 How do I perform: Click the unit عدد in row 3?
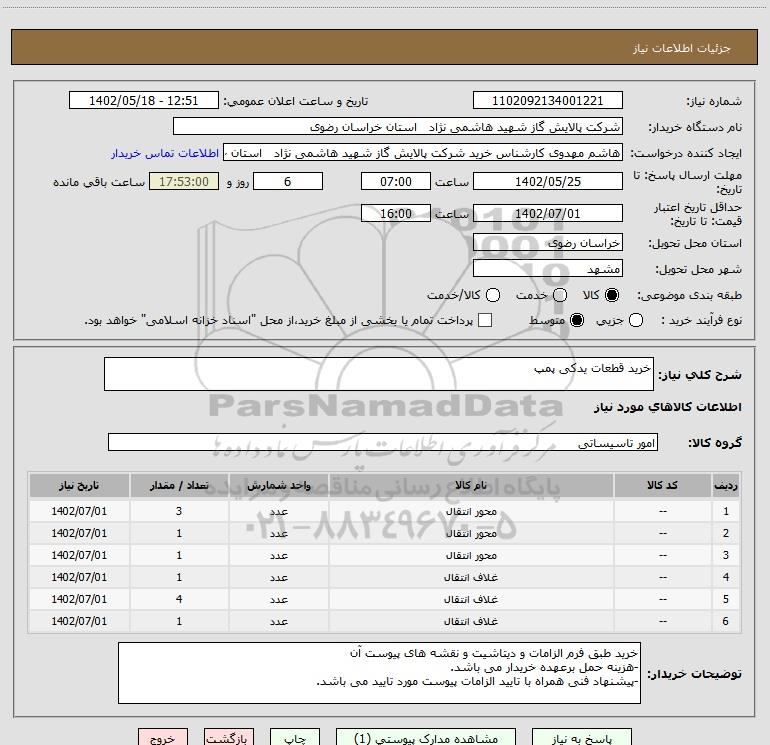click(x=278, y=555)
